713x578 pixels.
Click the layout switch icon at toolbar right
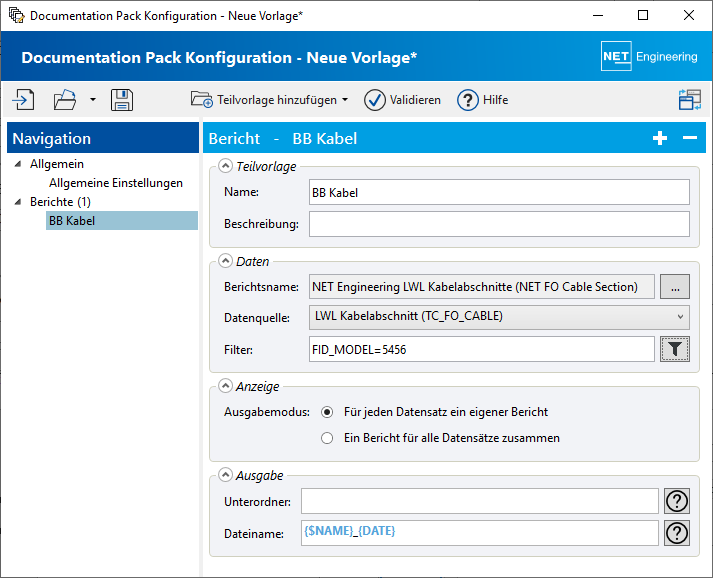pos(690,100)
